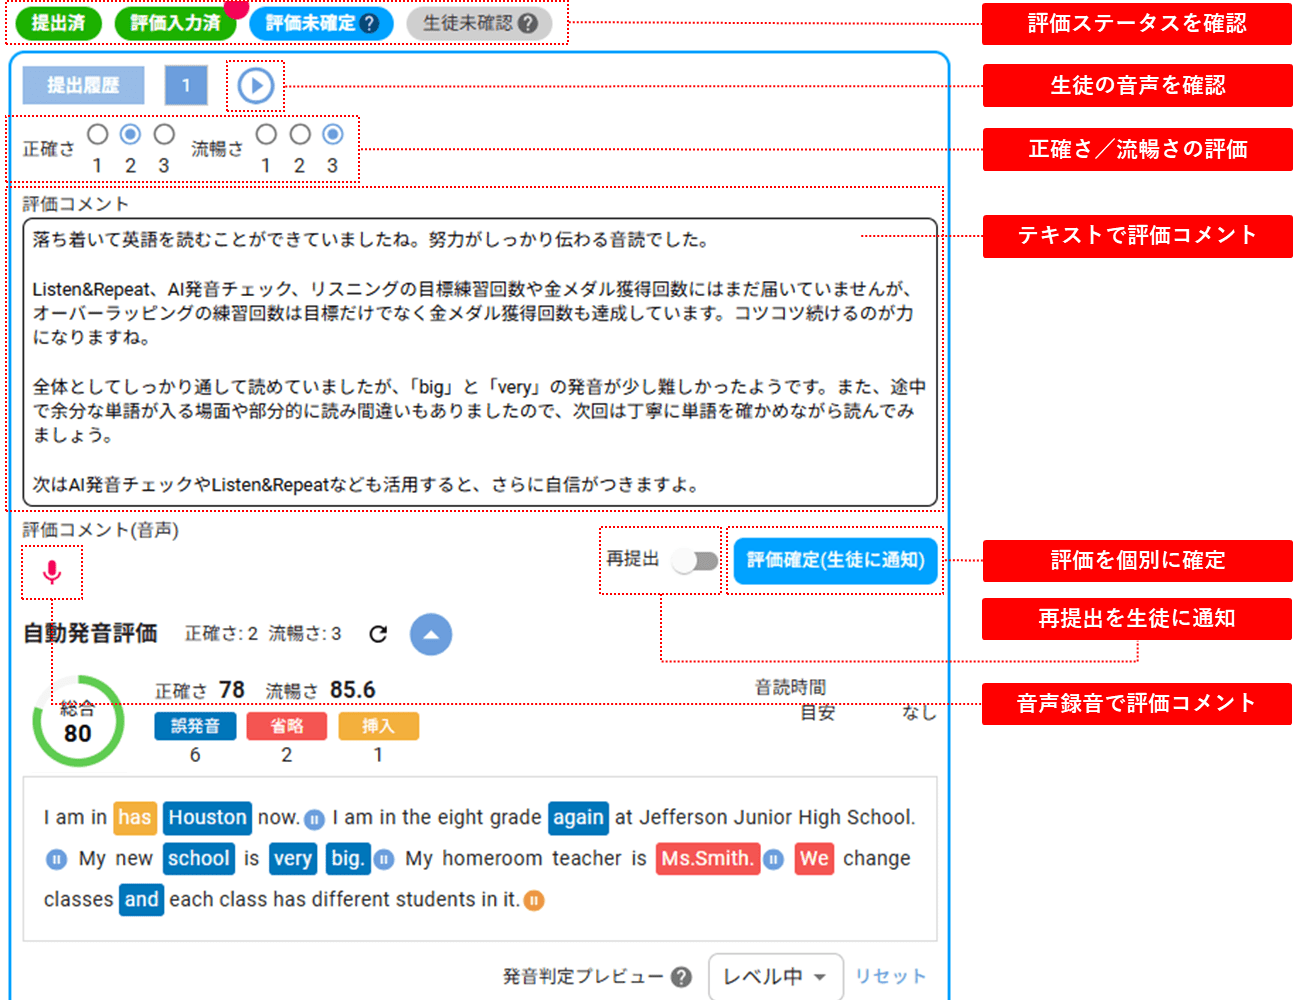Screen dimensions: 1293x1000
Task: Click 評価確定(生徒に通知) to confirm evaluation
Action: (x=835, y=561)
